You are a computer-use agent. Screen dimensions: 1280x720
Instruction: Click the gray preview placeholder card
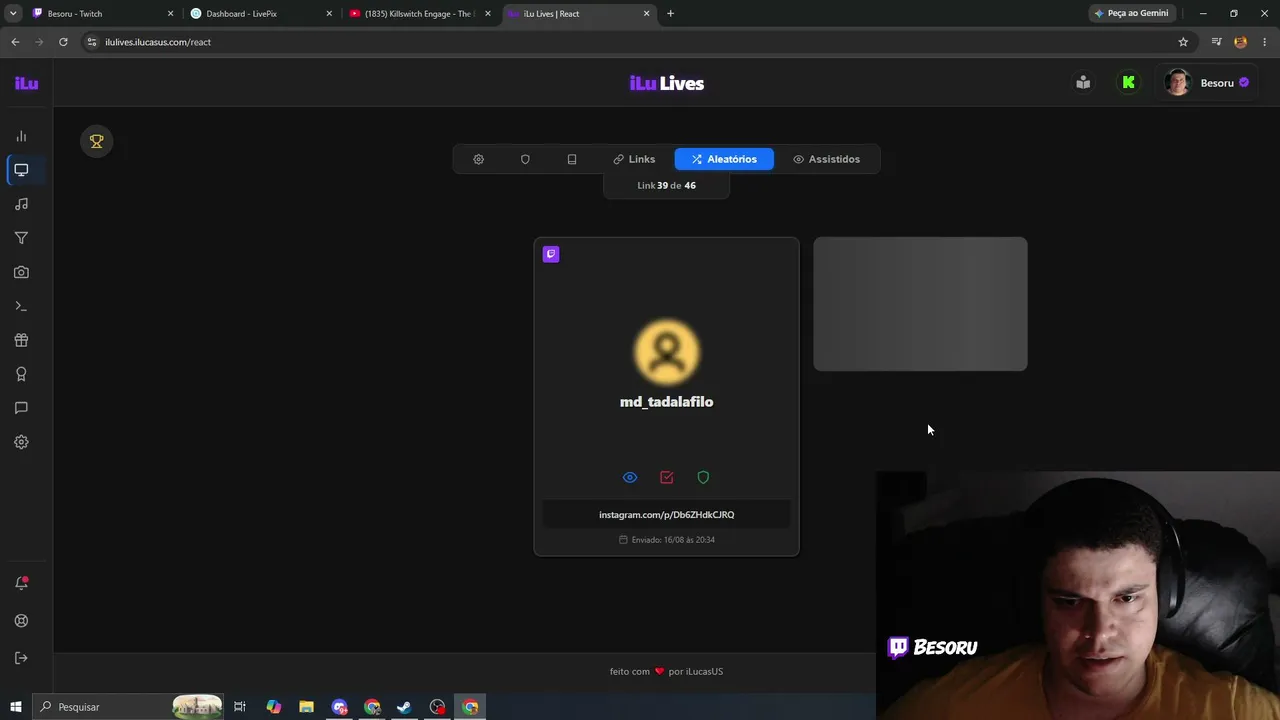(920, 304)
